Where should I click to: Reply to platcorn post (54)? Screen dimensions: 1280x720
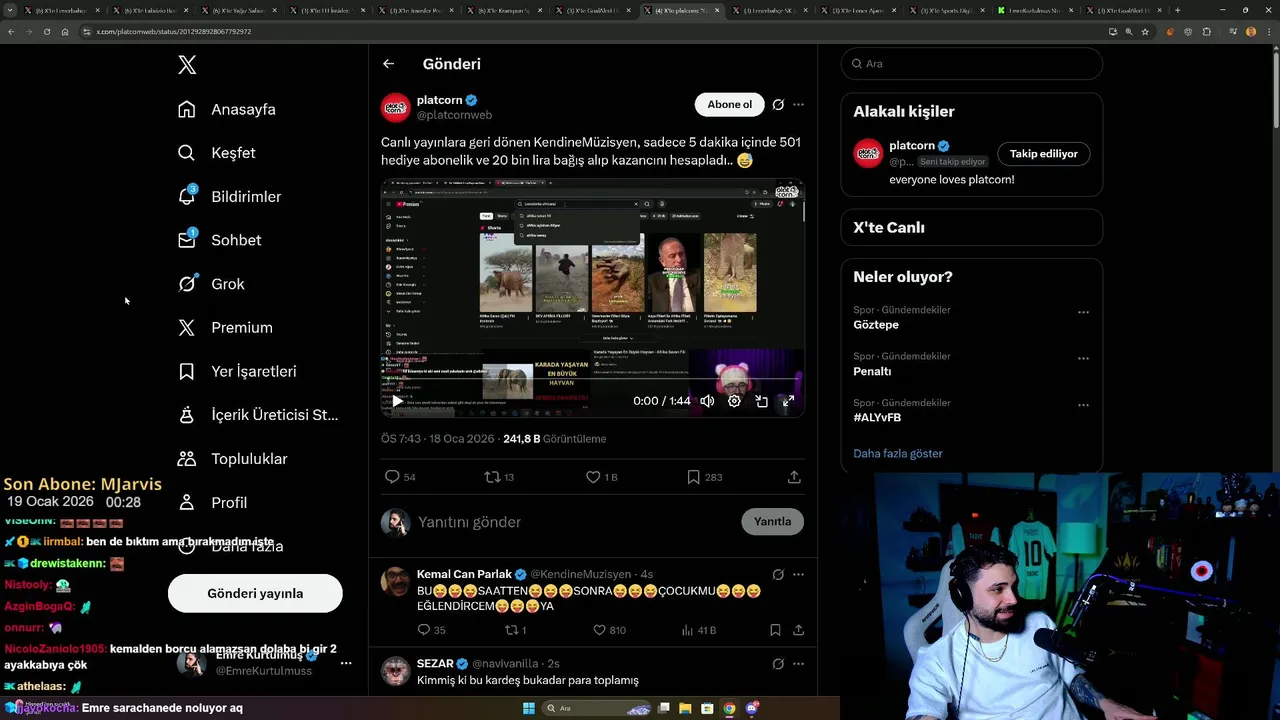coord(400,477)
